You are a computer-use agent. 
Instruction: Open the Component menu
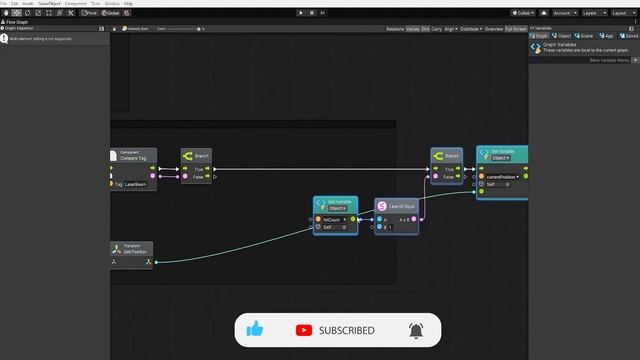click(x=76, y=3)
